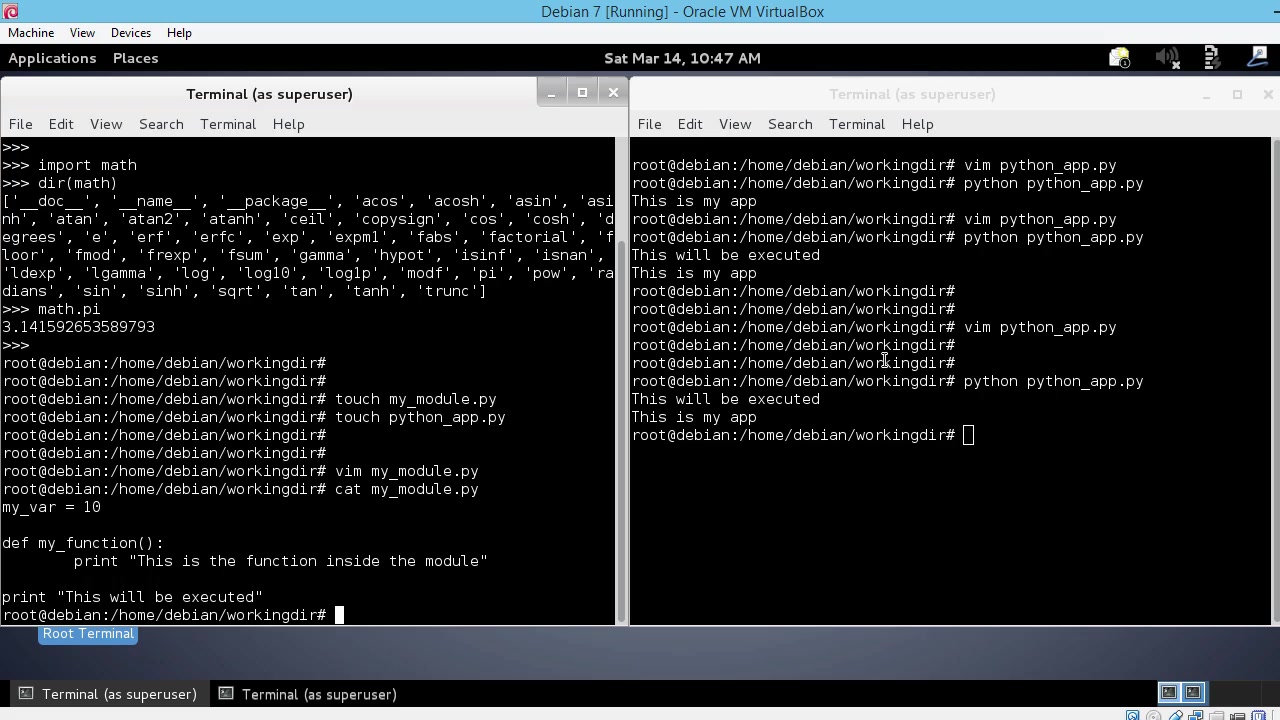Click the left Terminal vertical scrollbar
1280x720 pixels.
pyautogui.click(x=621, y=430)
